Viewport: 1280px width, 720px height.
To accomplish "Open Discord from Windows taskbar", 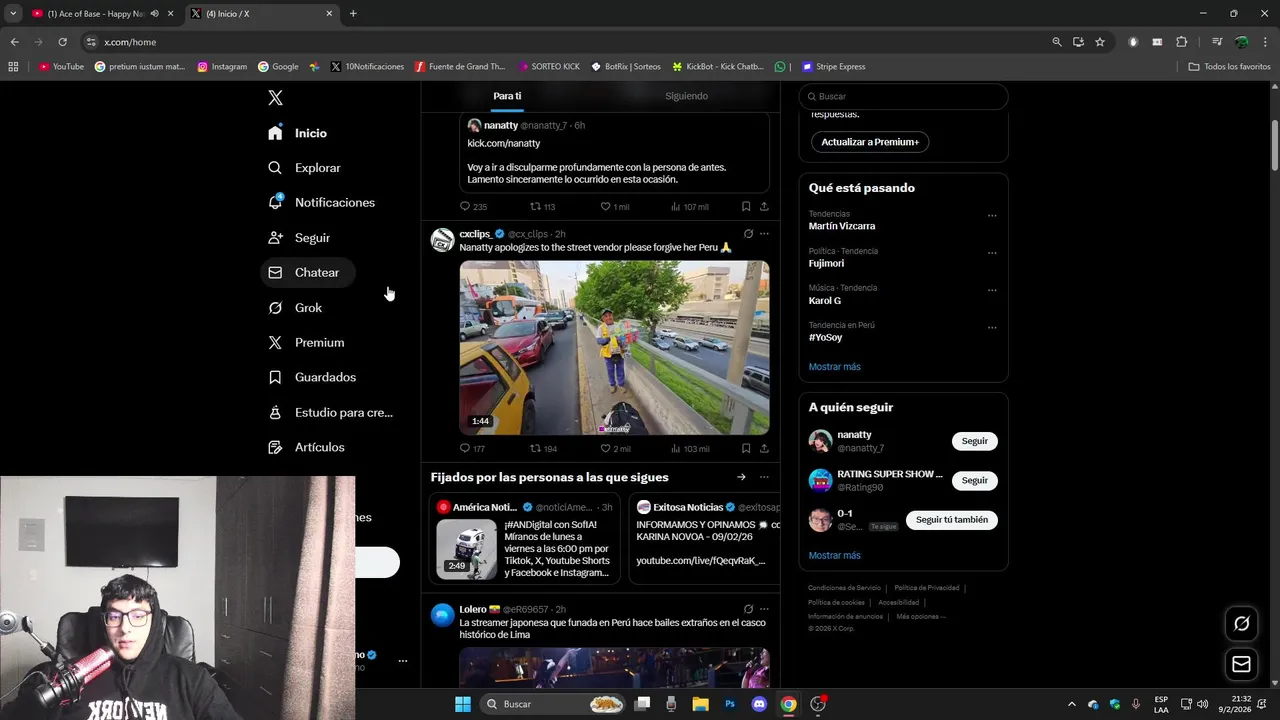I will point(759,704).
